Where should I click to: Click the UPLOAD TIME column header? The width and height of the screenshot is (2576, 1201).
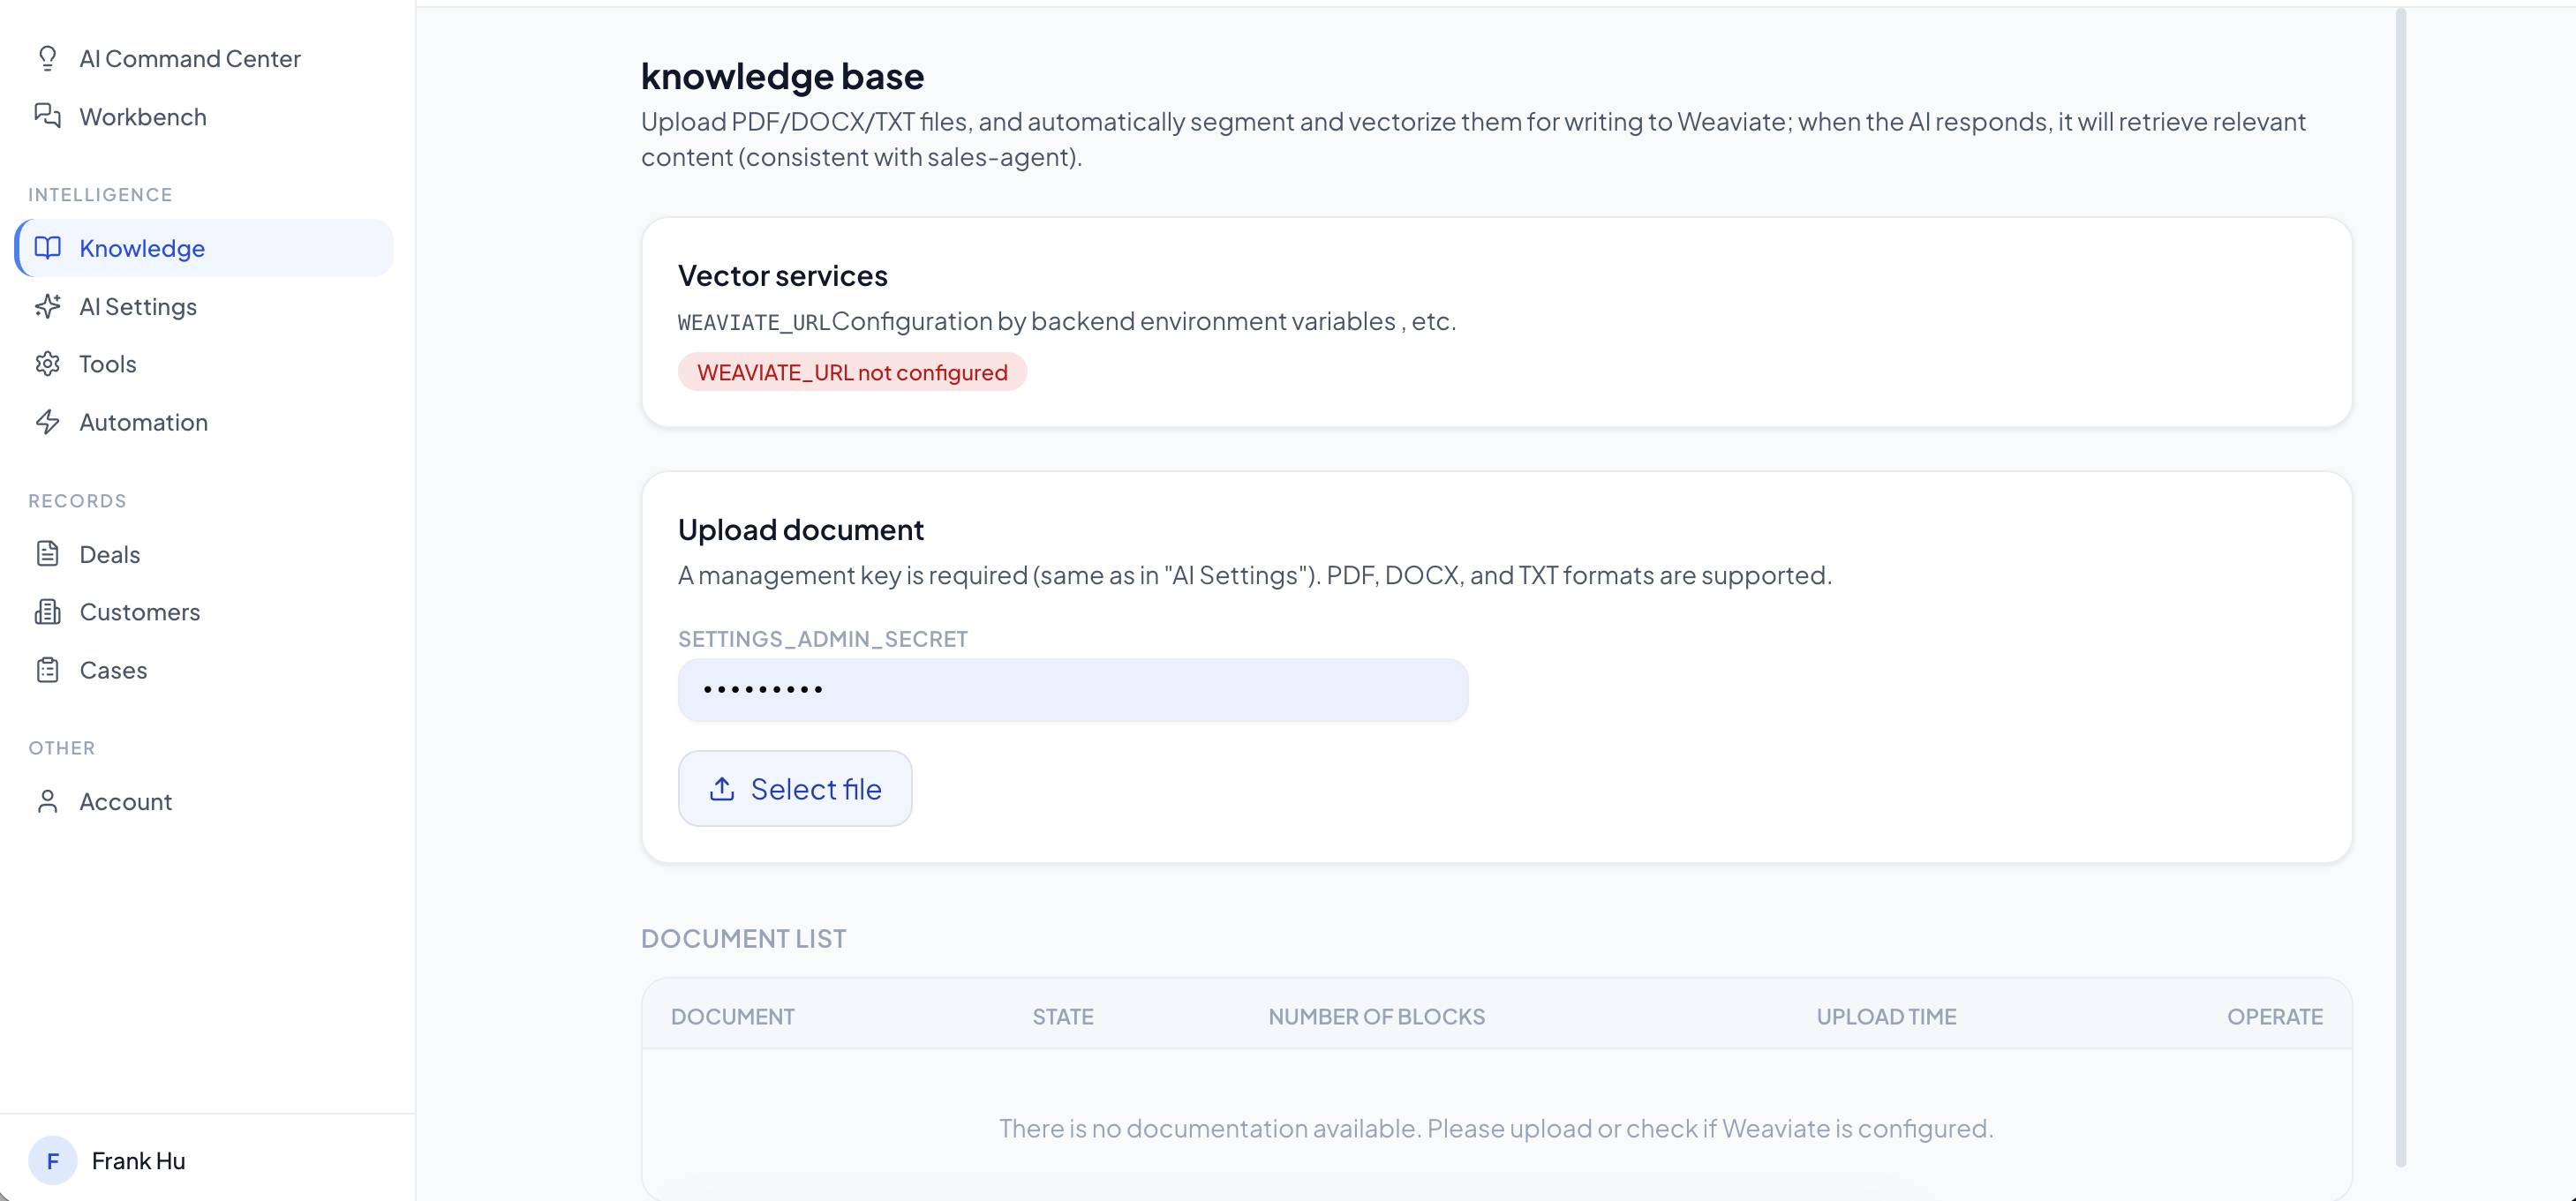tap(1887, 1017)
